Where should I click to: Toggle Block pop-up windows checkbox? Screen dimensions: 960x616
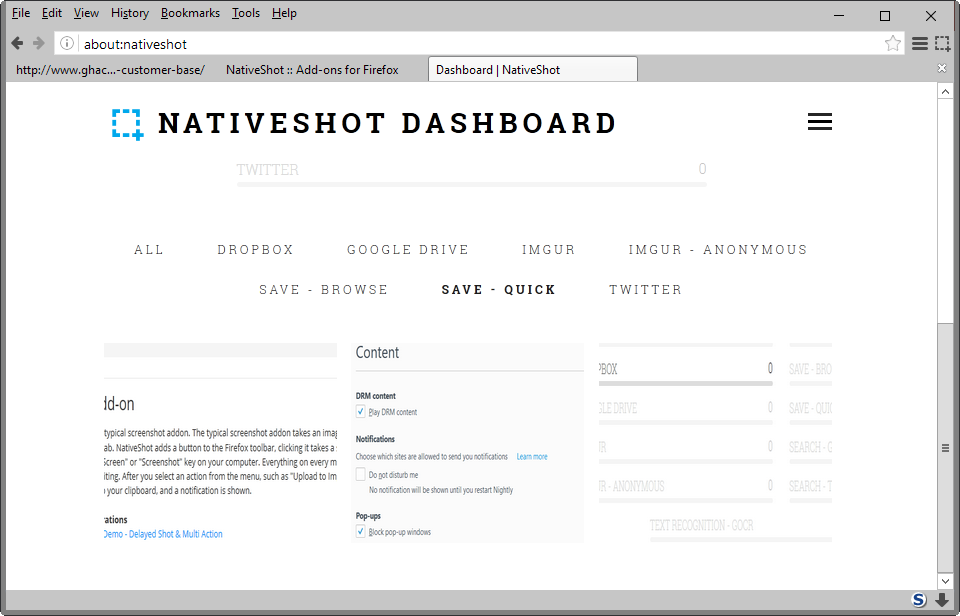pos(361,532)
